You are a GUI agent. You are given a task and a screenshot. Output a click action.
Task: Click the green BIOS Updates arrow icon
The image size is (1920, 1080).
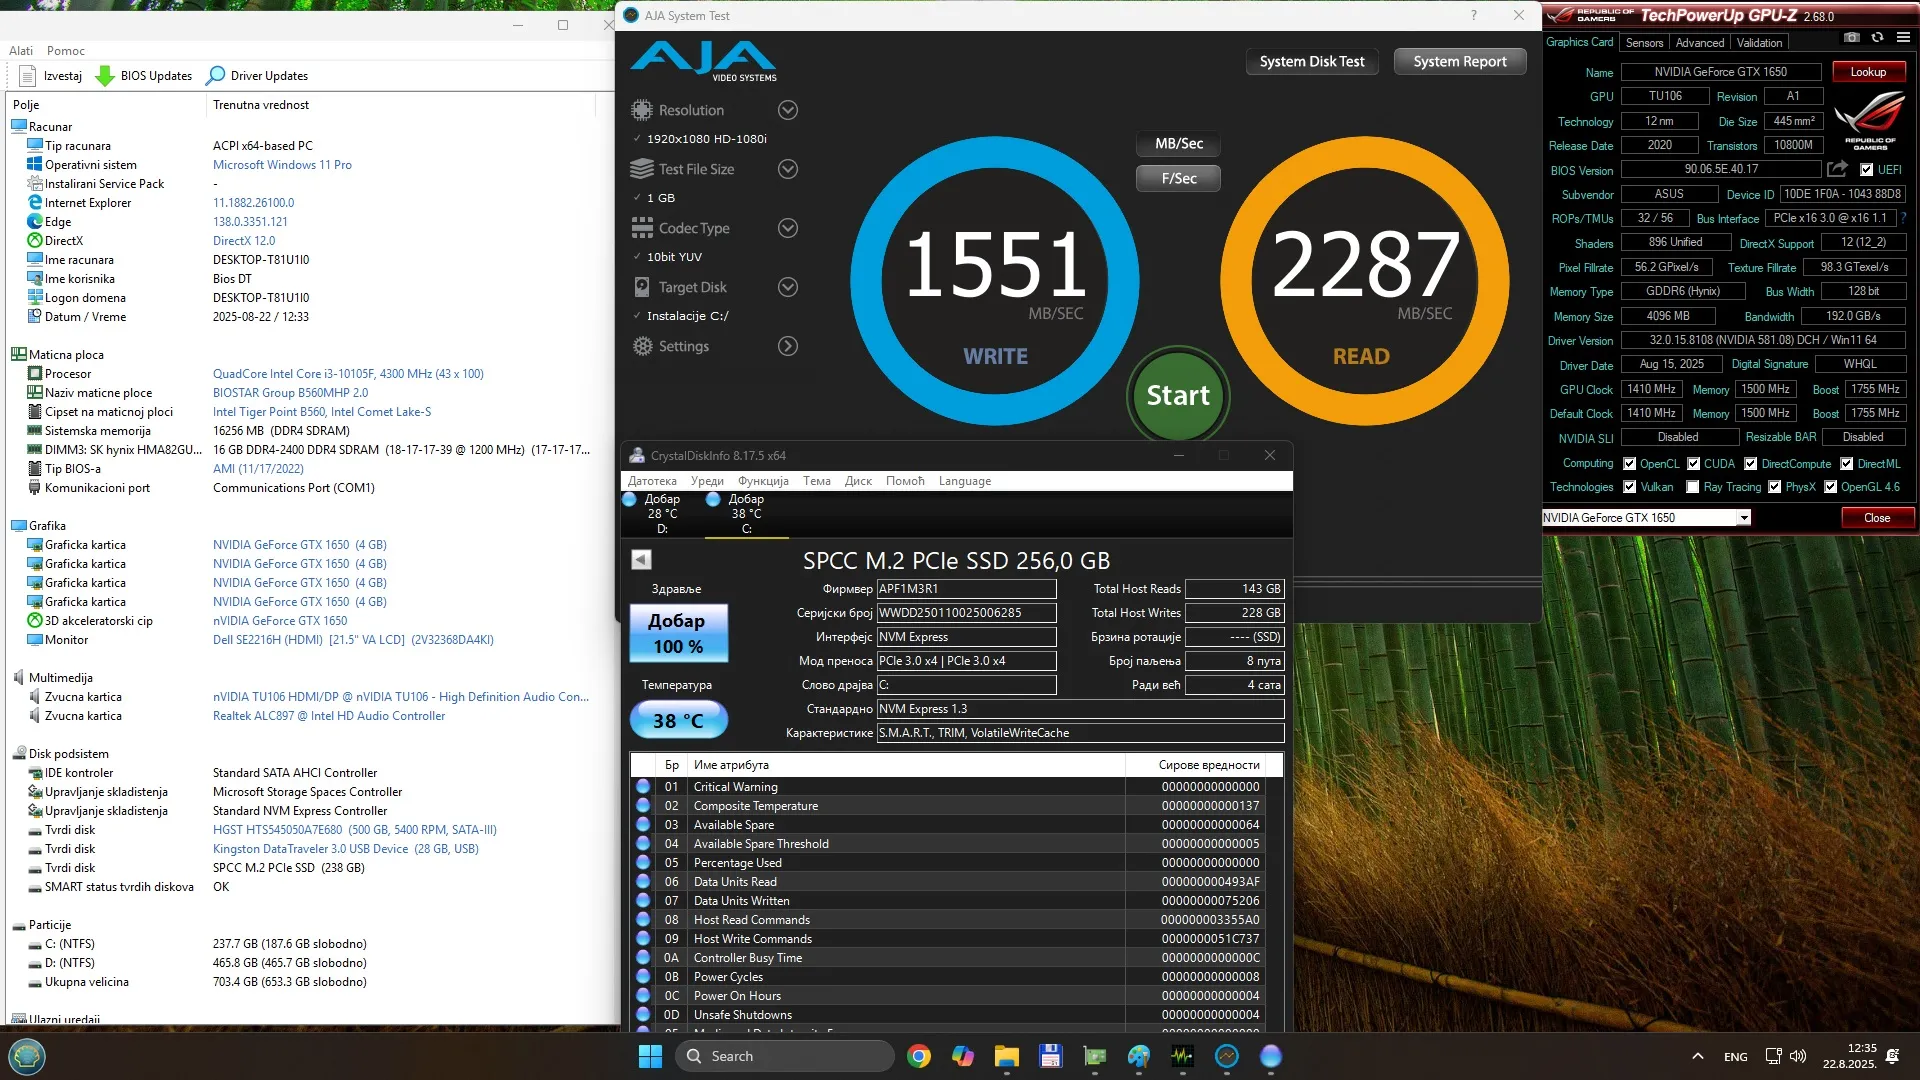click(104, 76)
